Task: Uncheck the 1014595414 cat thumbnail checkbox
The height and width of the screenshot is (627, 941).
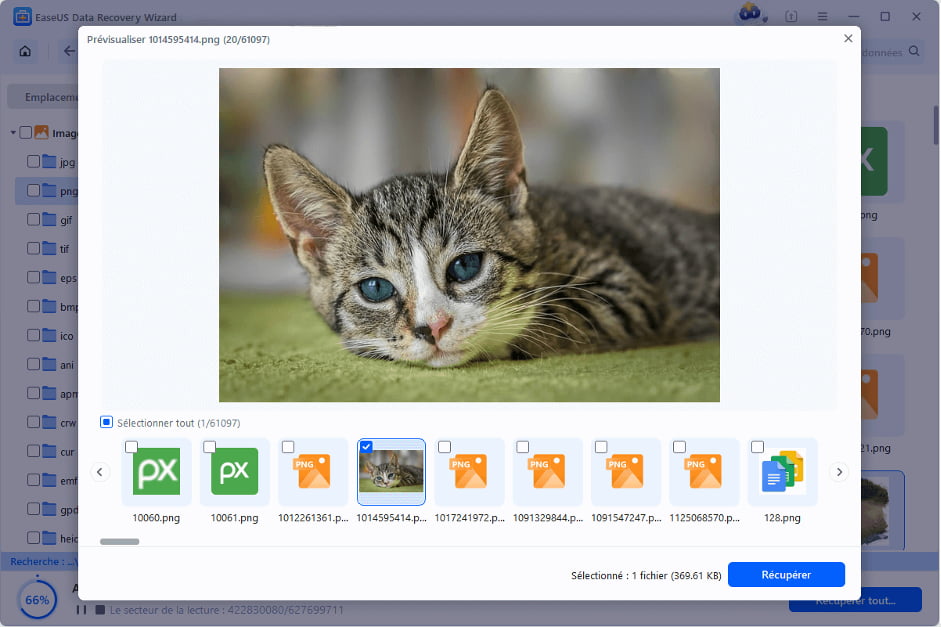Action: [x=366, y=447]
